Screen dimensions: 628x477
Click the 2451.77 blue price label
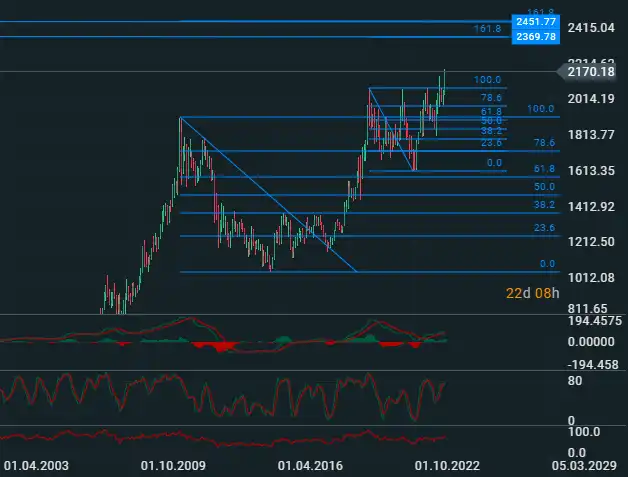point(535,21)
